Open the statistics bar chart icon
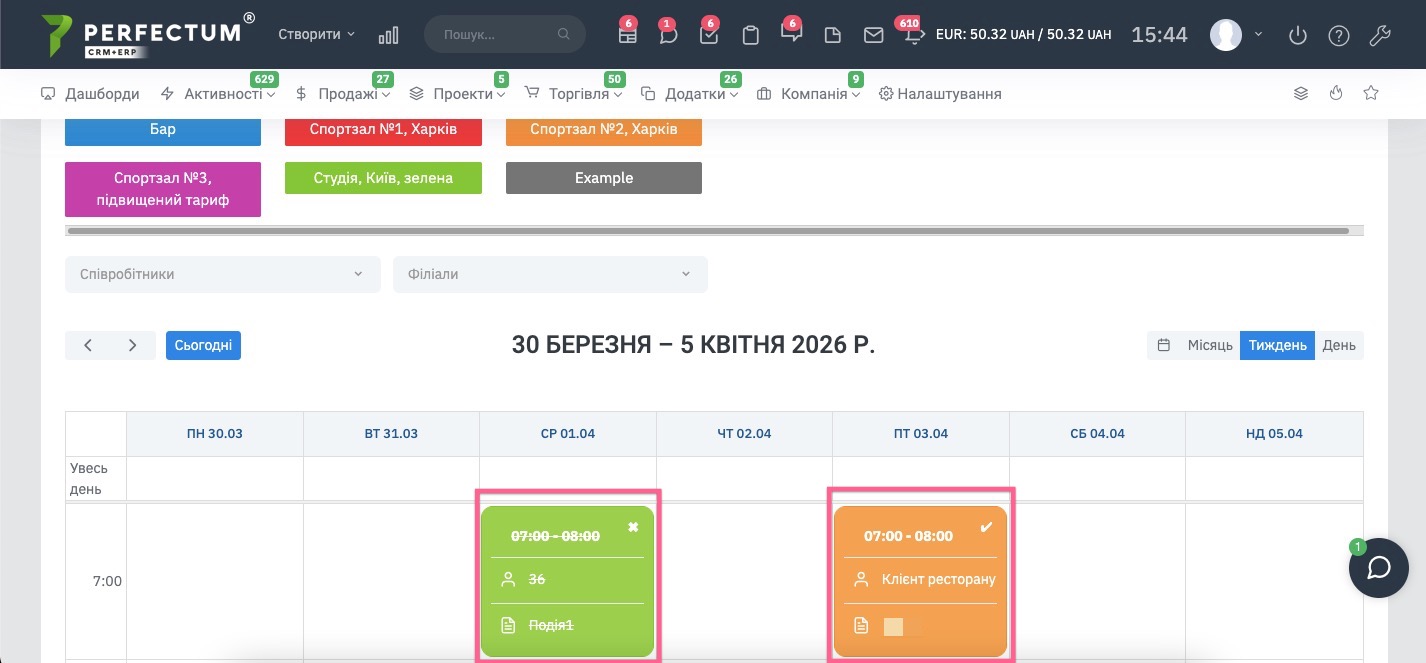1426x663 pixels. (x=388, y=35)
